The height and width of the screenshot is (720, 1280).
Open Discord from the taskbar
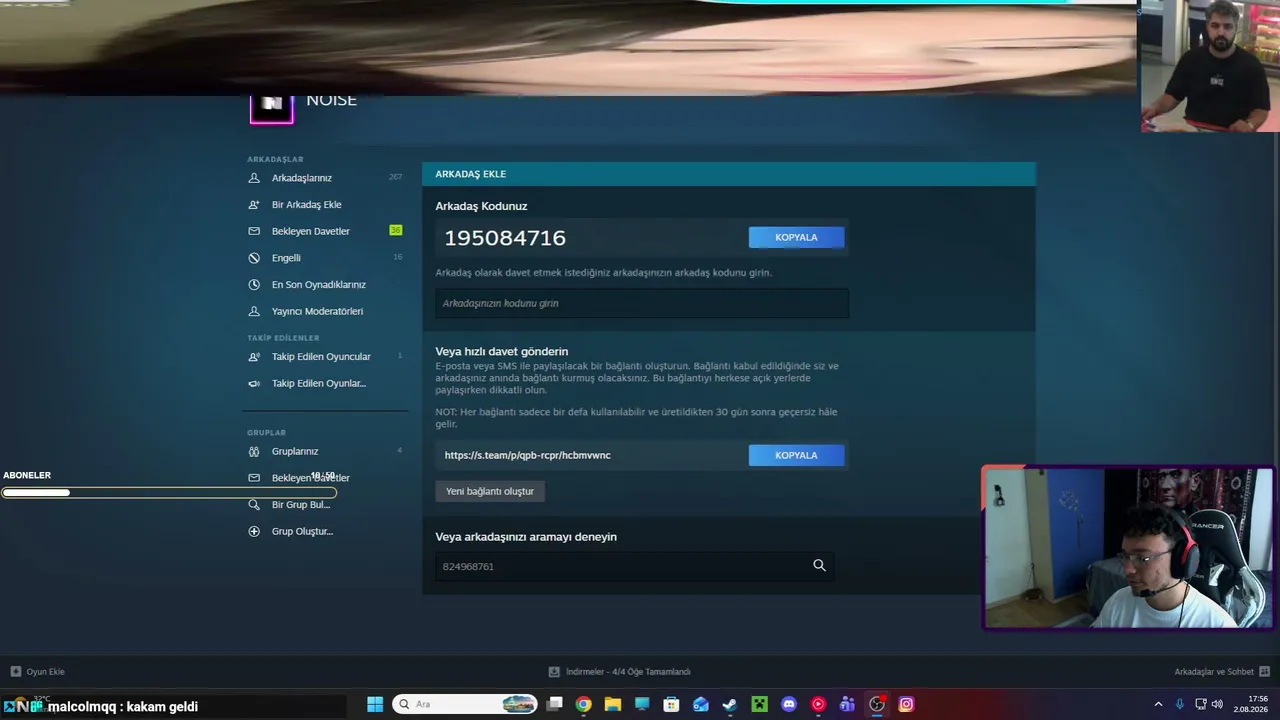tap(789, 704)
